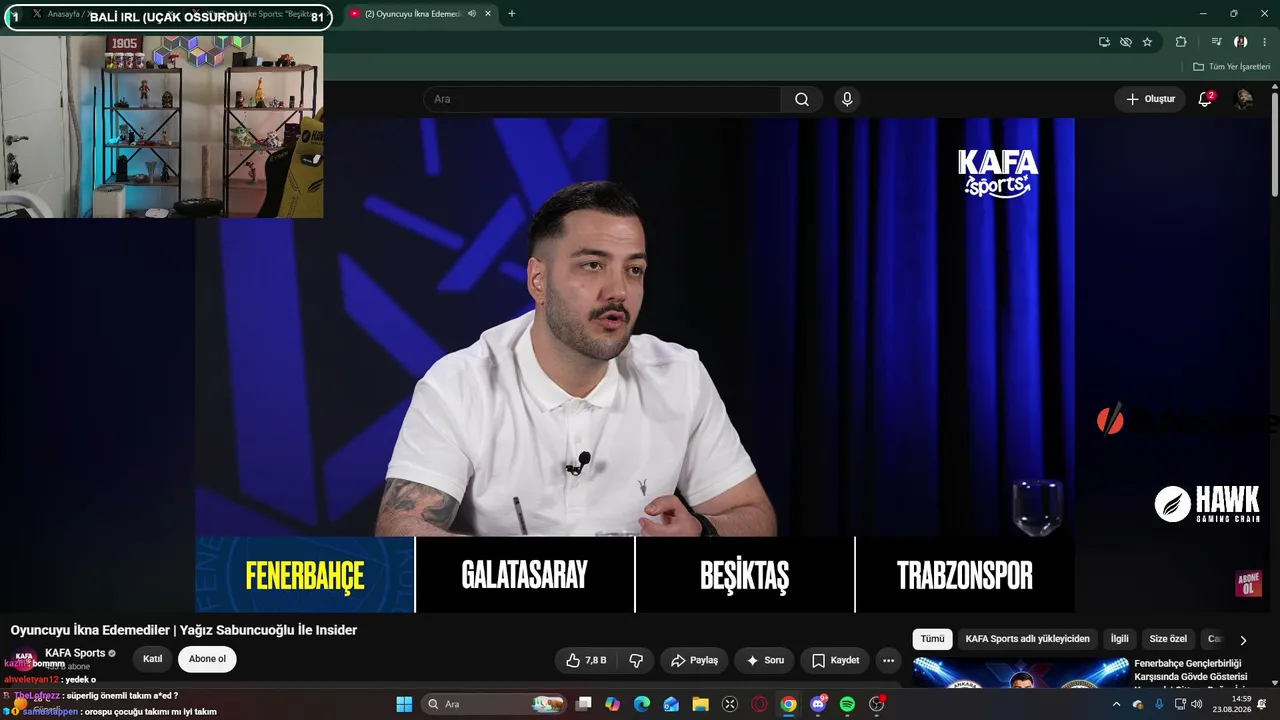Open Microsoft Edge from the taskbar
Screen dimensions: 1280x720
[642, 704]
